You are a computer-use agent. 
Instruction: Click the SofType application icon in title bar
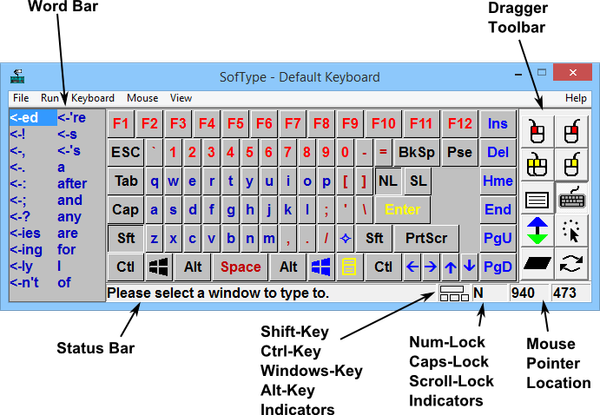18,76
